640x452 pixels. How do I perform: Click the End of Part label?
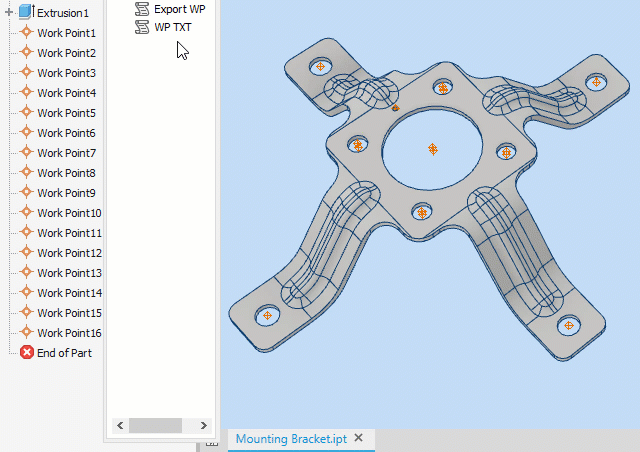pos(64,353)
